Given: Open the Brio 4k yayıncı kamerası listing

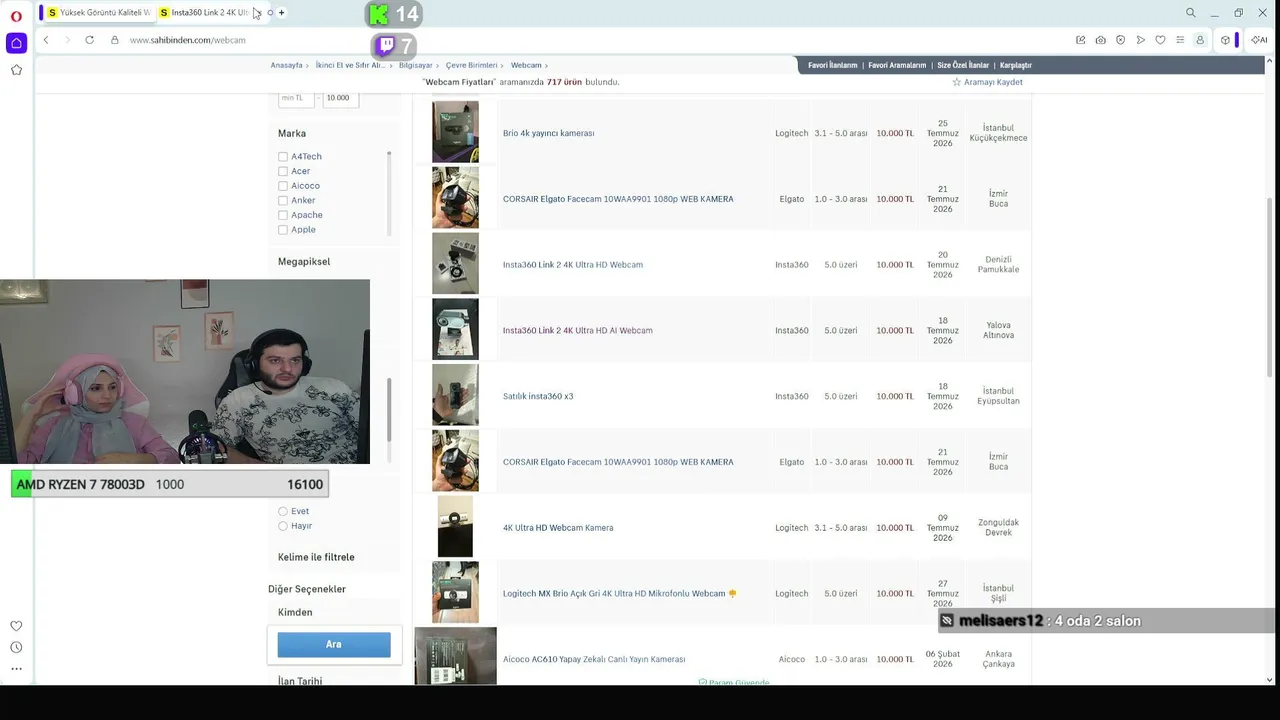Looking at the screenshot, I should [x=549, y=133].
